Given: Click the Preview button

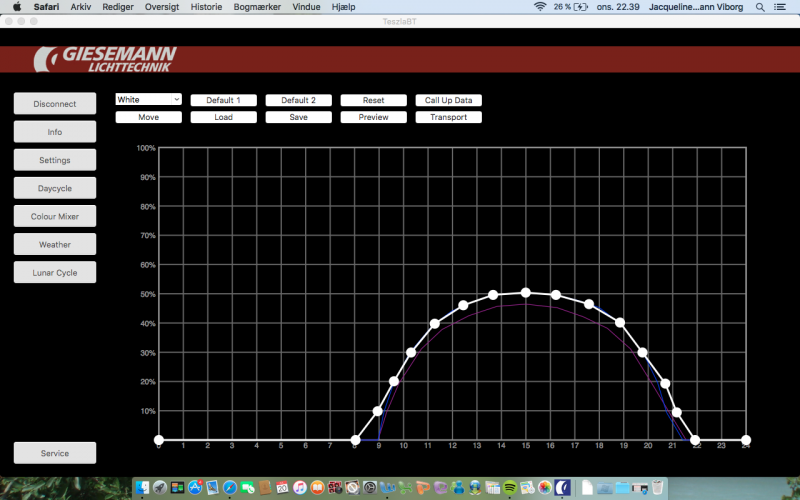Looking at the screenshot, I should click(x=373, y=117).
